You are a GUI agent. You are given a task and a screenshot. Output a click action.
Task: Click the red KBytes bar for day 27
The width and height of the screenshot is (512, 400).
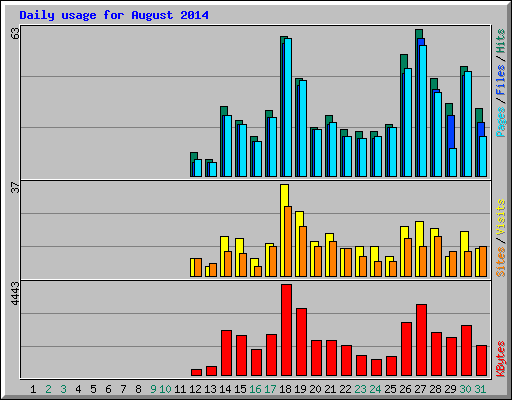click(421, 340)
